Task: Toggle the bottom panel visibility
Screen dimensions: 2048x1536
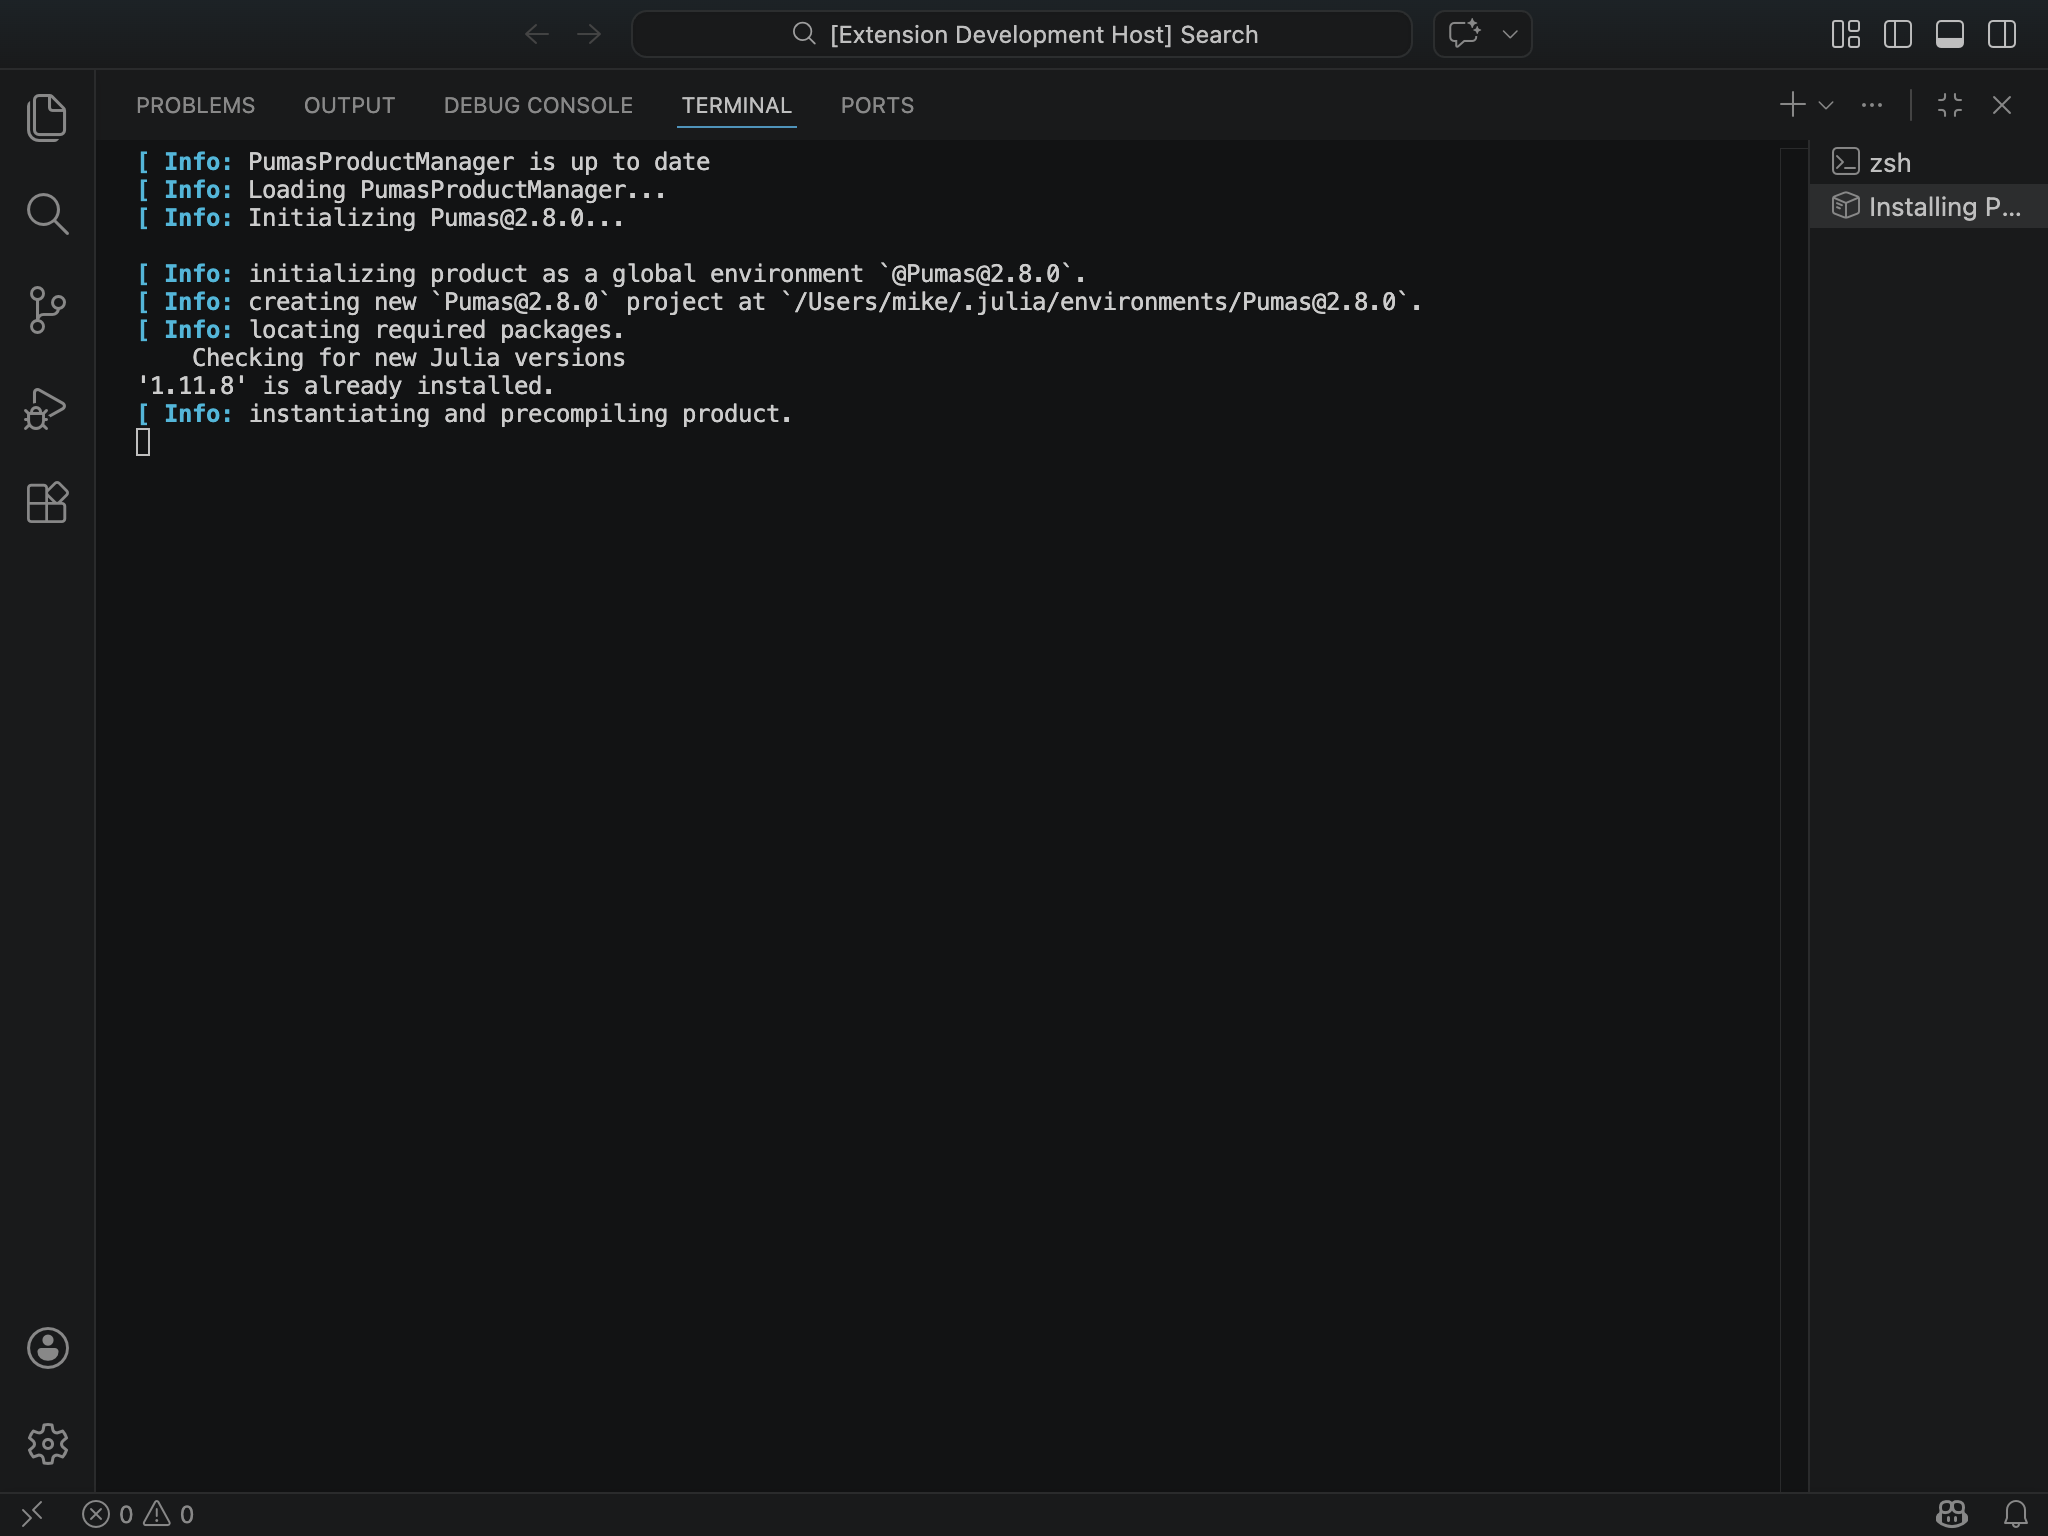Action: click(1949, 35)
